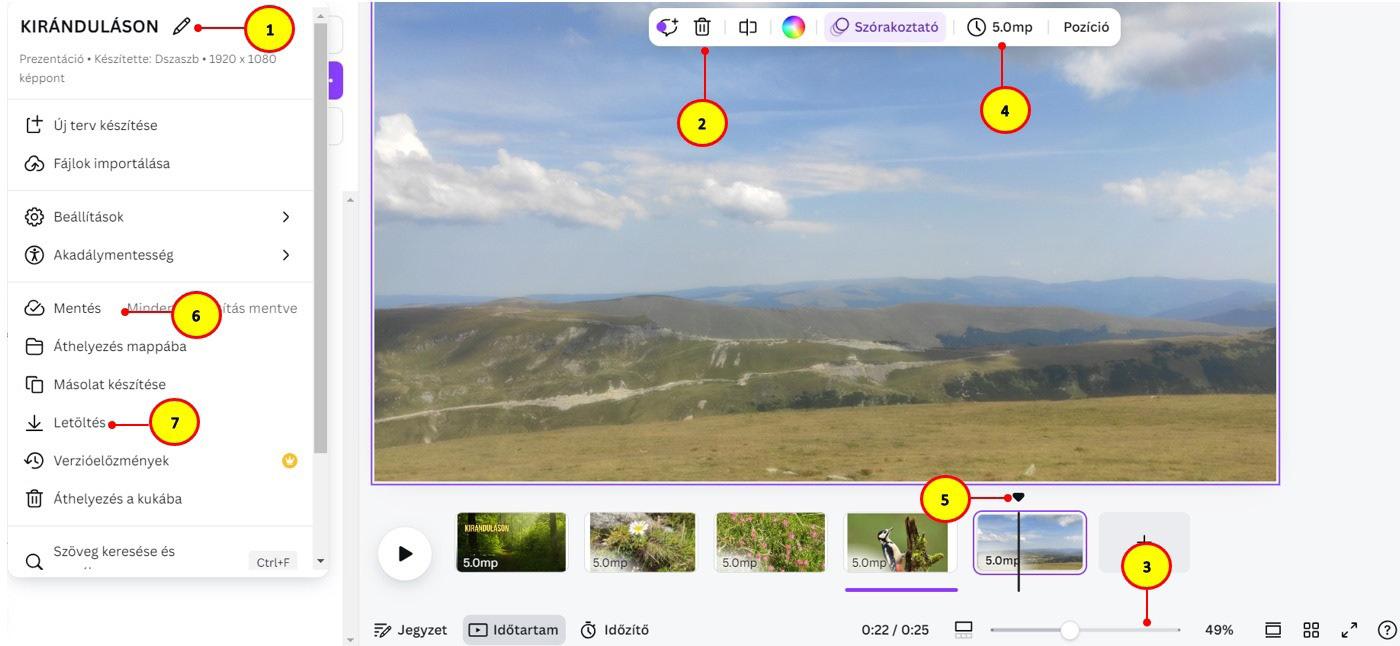
Task: Select the mountain landscape page thumbnail
Action: pos(1030,542)
